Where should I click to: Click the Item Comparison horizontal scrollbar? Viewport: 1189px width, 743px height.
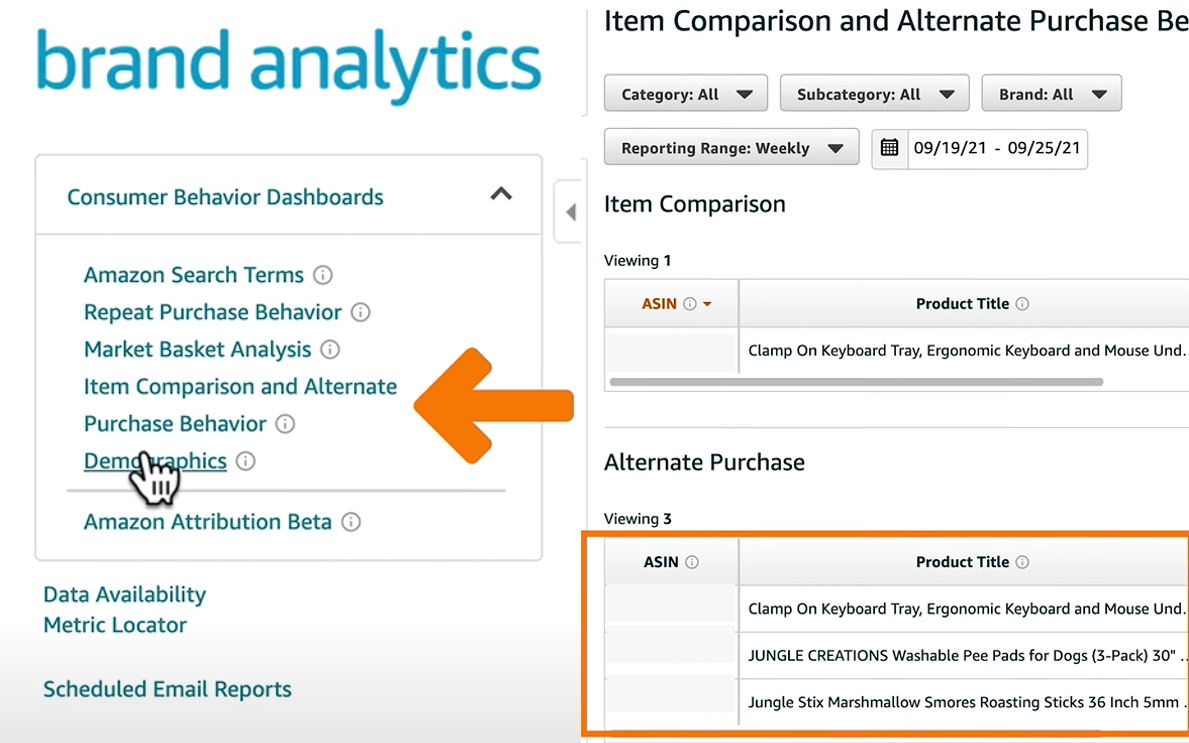855,382
